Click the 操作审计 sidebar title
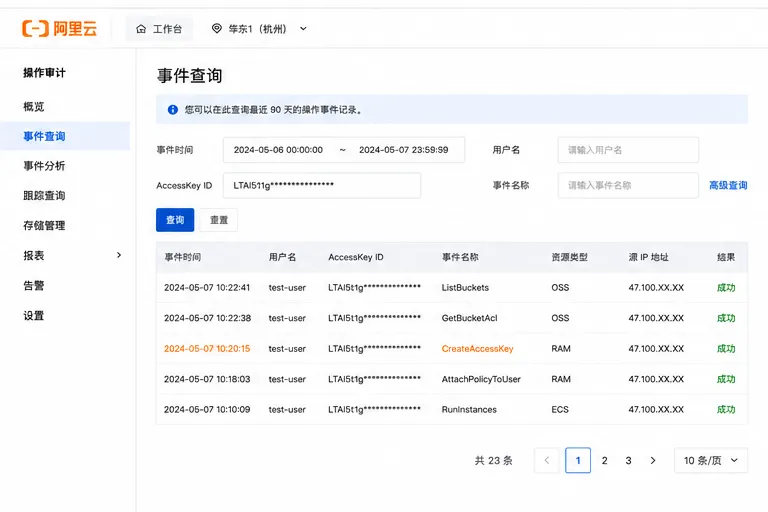 pyautogui.click(x=44, y=73)
